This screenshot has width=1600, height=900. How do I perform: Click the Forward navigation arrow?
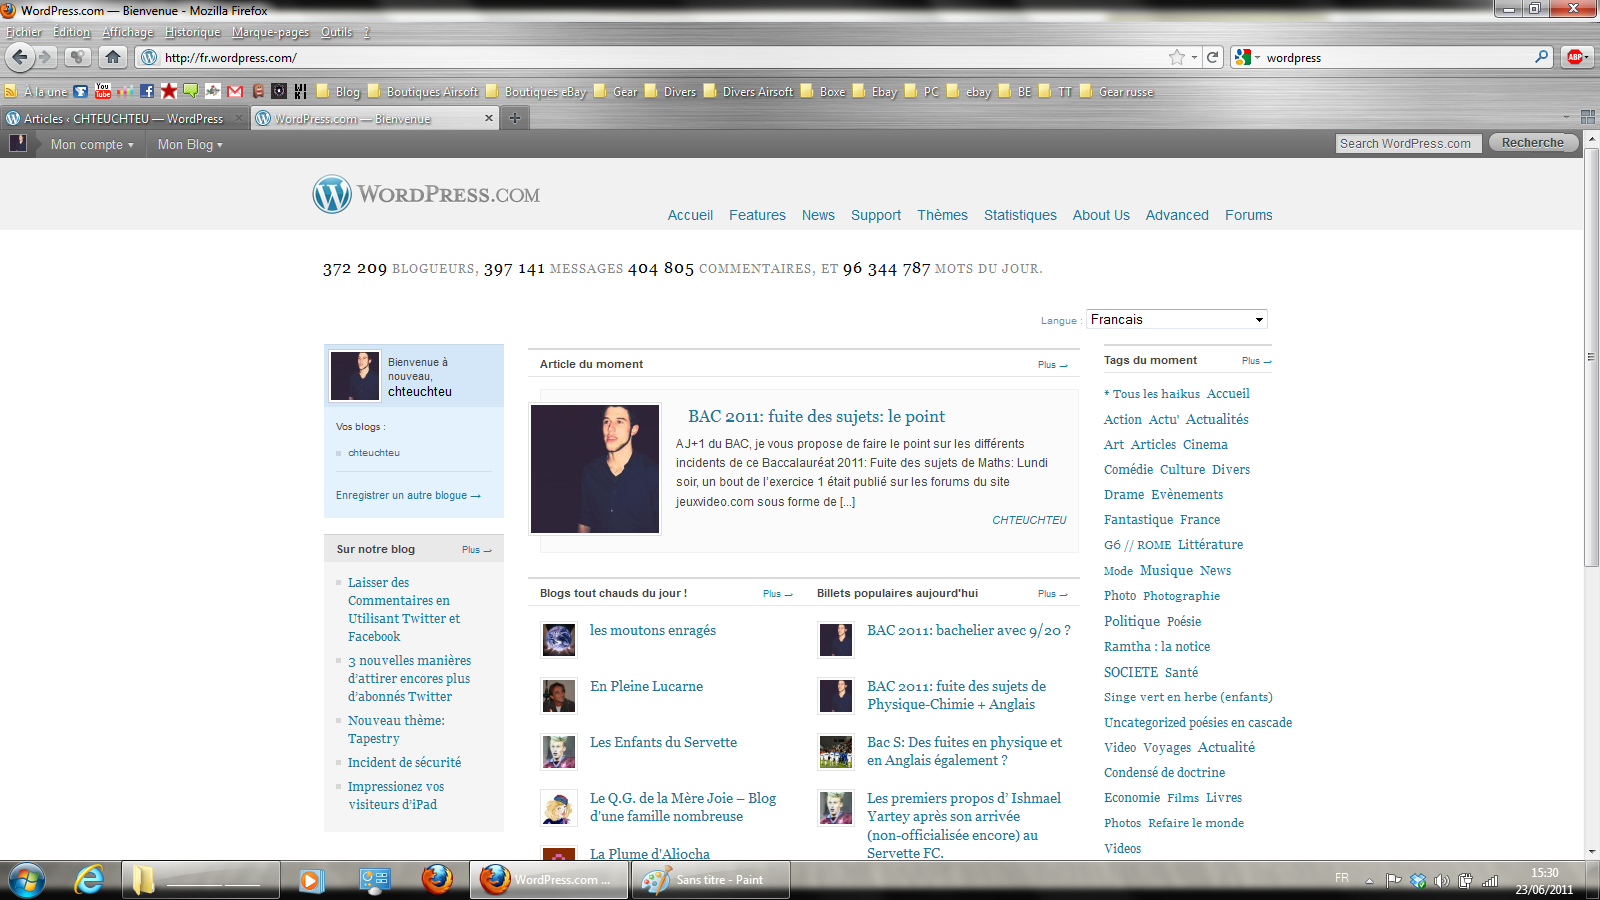[45, 57]
